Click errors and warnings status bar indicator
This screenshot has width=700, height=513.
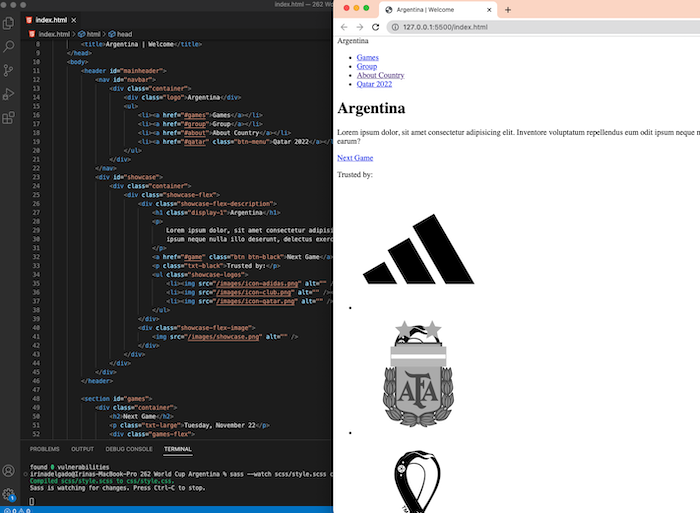[17, 510]
